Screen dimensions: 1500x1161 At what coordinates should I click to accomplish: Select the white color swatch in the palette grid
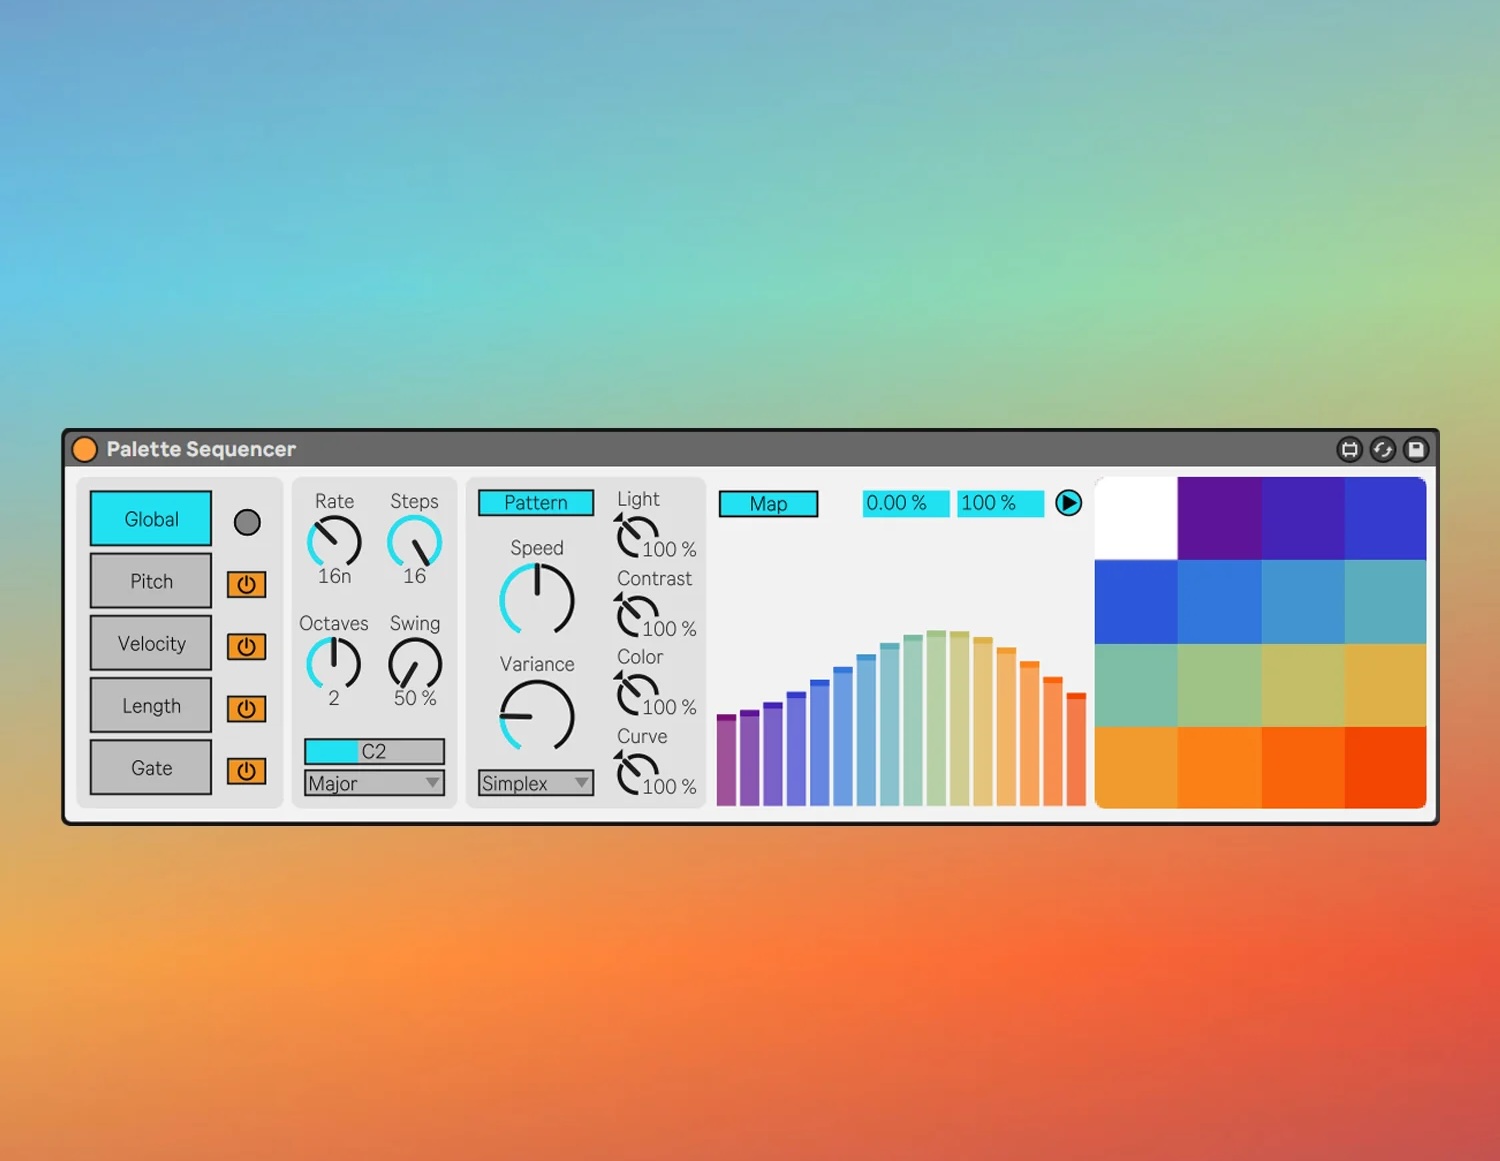point(1136,518)
